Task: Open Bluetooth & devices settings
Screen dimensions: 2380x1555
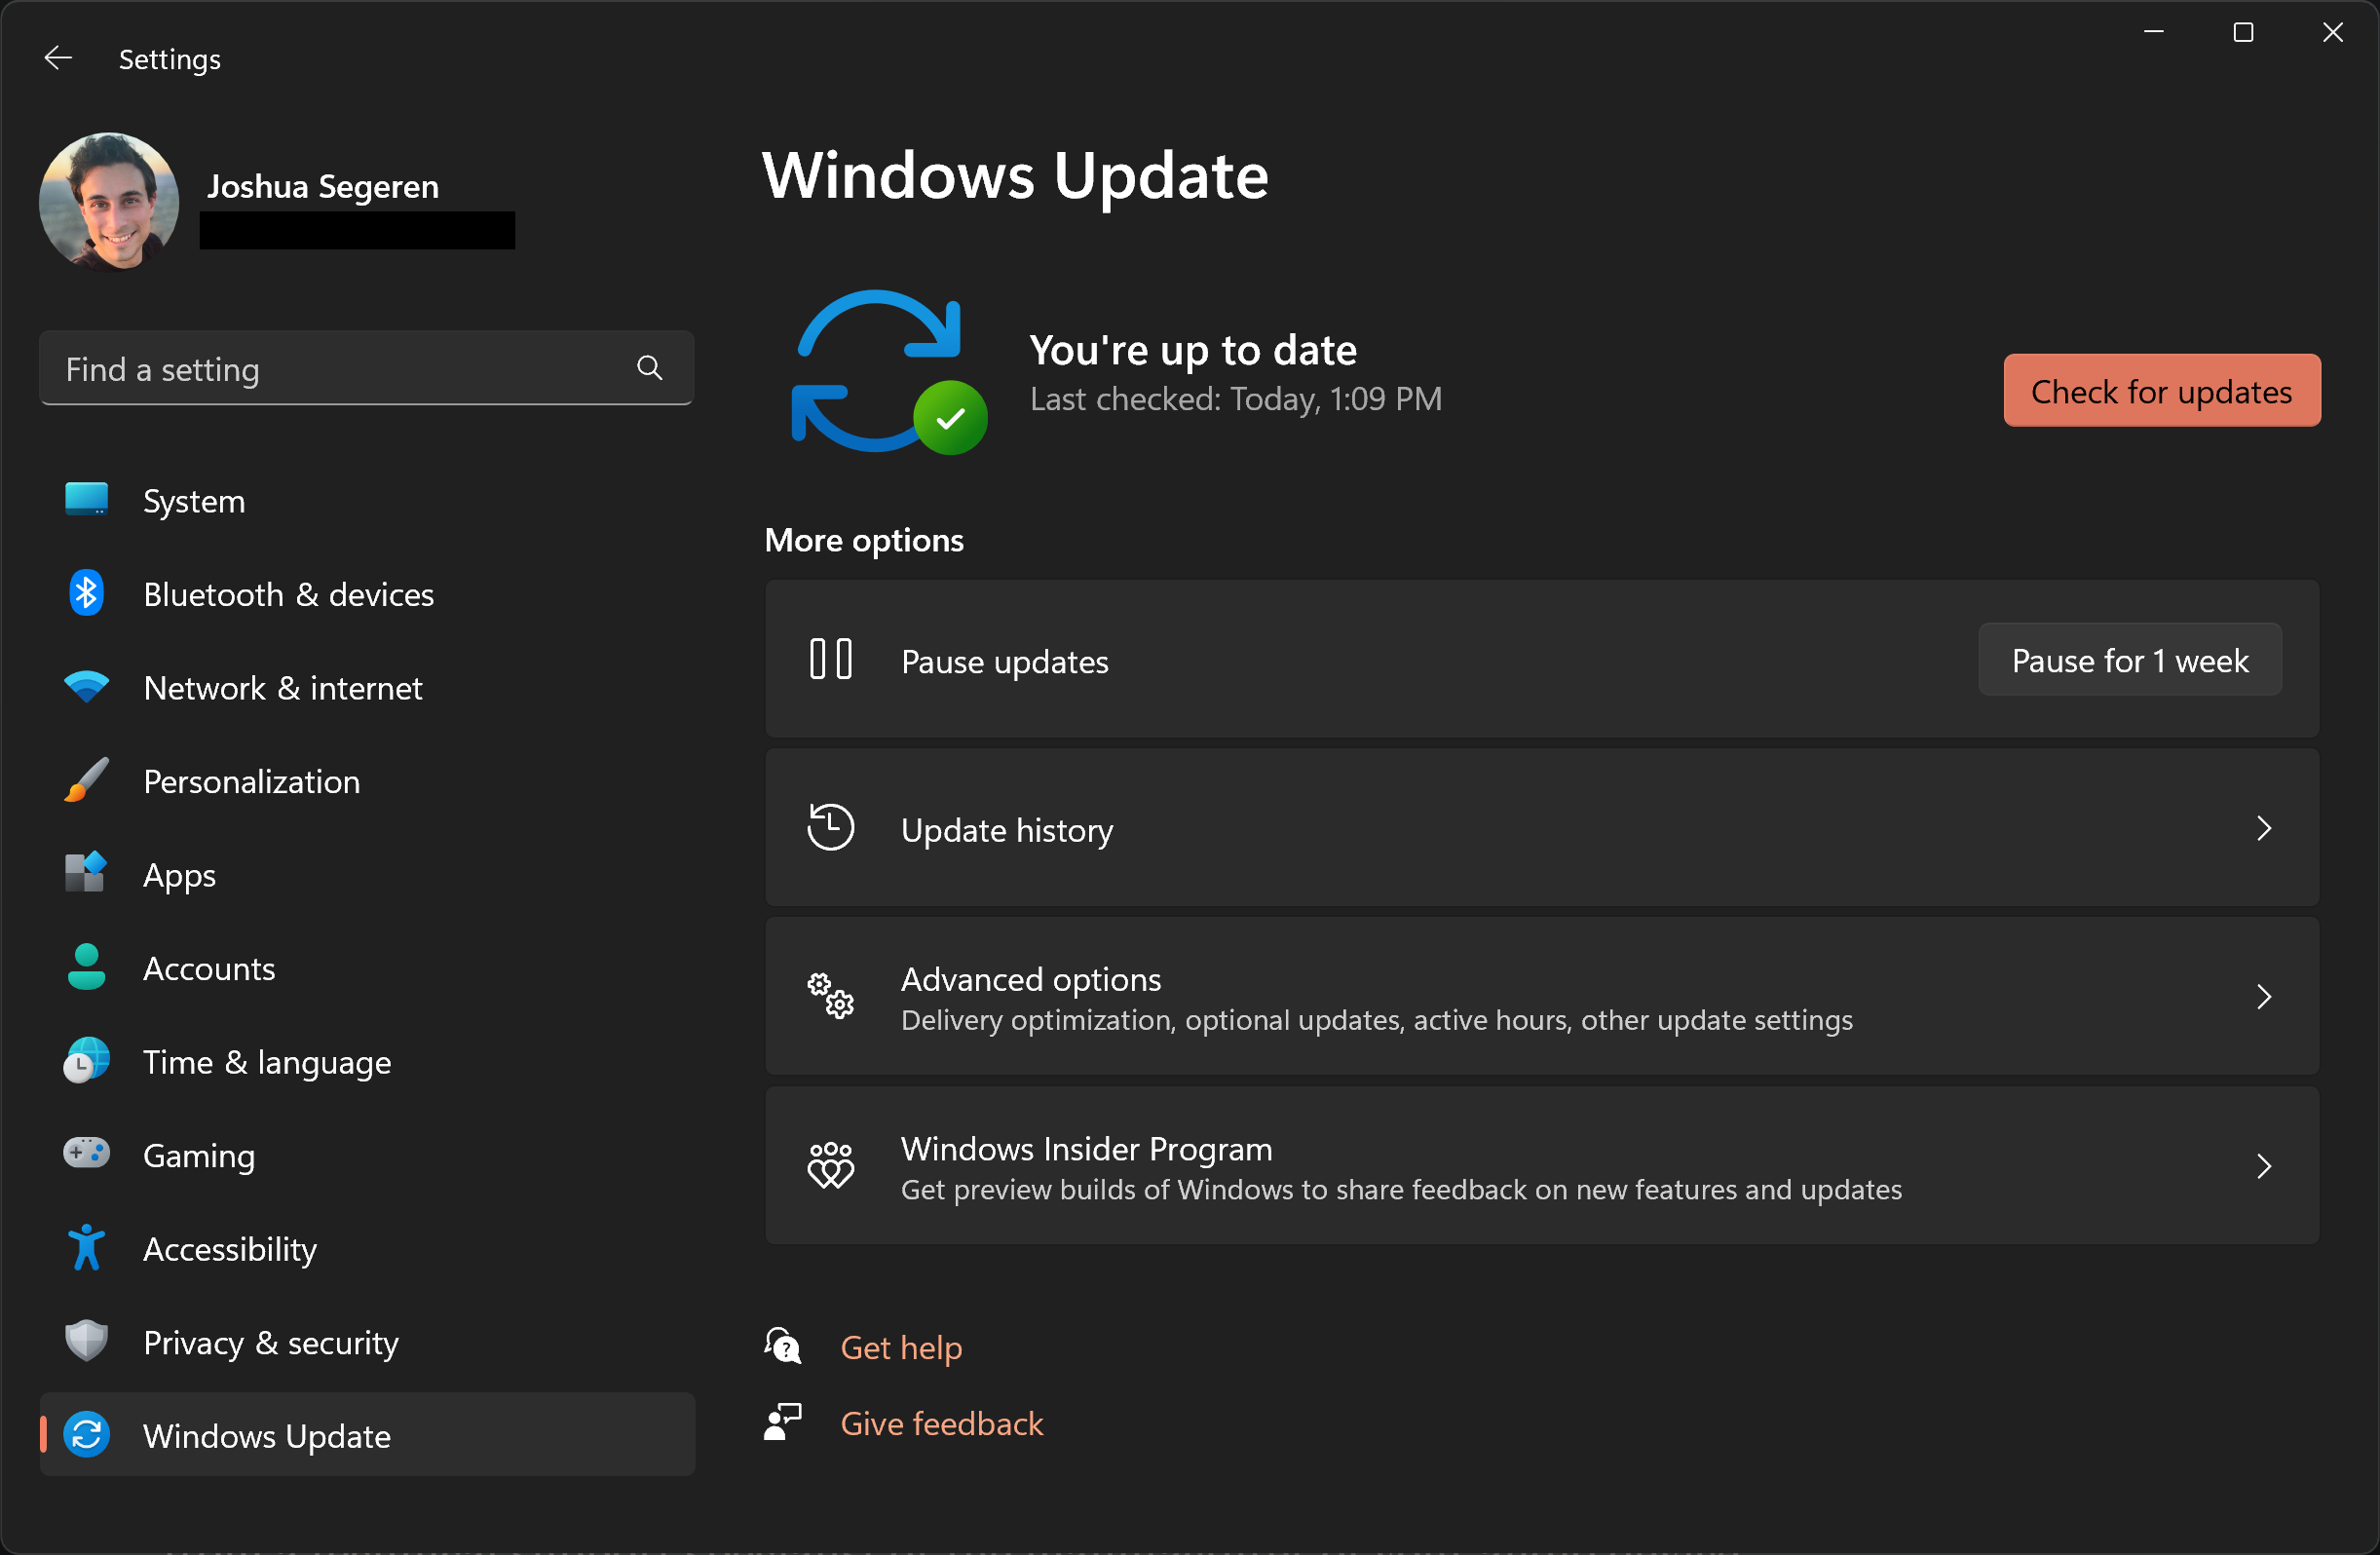Action: 289,594
